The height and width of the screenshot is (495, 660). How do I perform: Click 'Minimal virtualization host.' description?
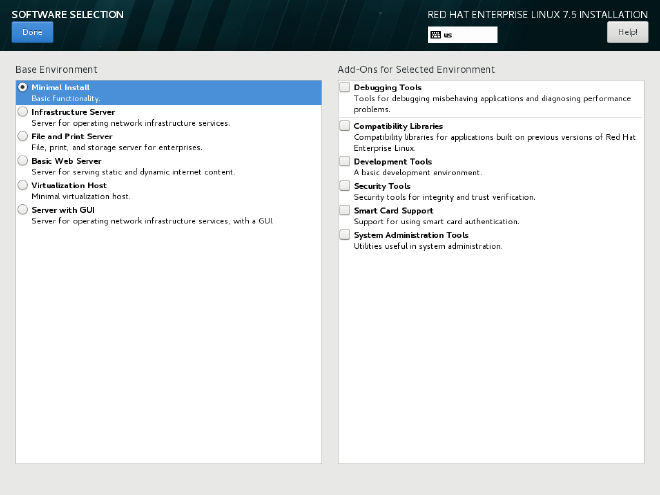coord(81,196)
